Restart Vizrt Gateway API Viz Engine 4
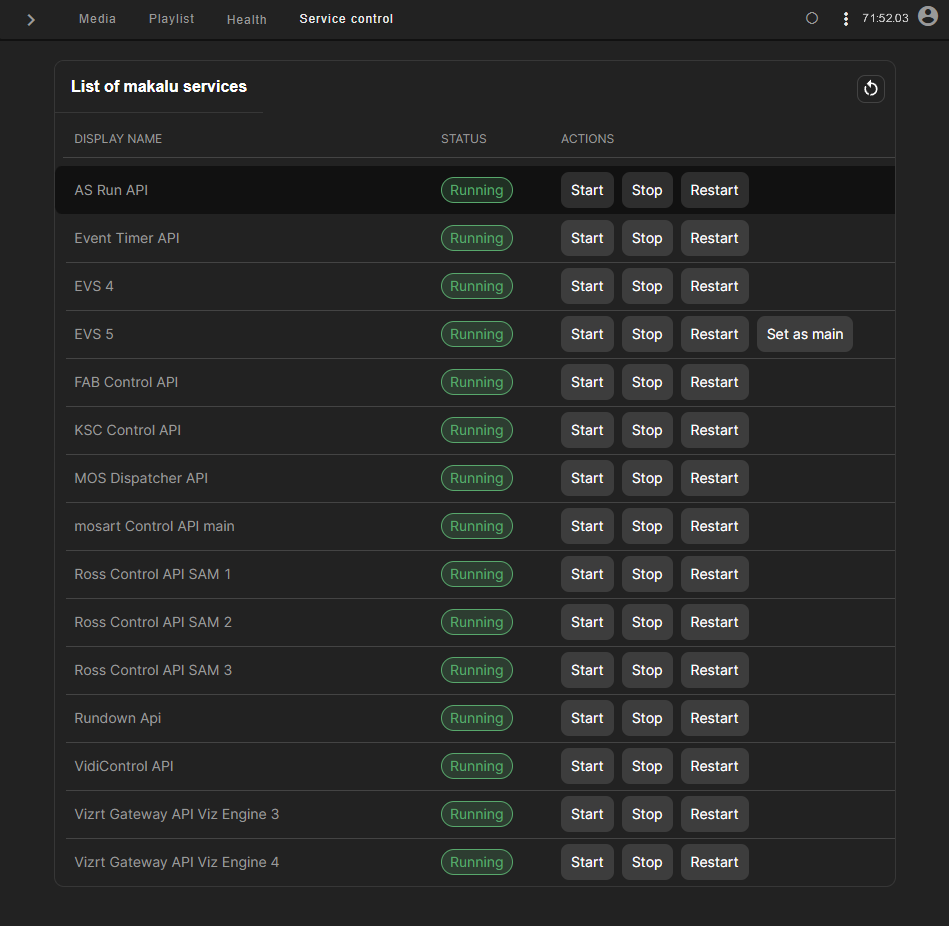Viewport: 949px width, 926px height. pyautogui.click(x=714, y=862)
